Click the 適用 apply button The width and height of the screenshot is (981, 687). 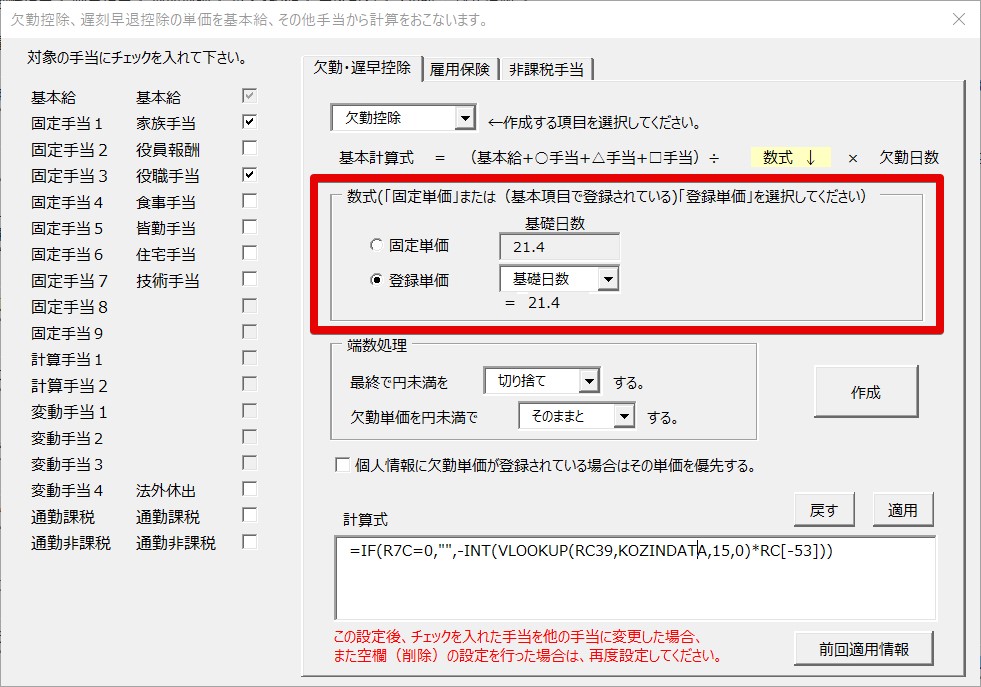tap(902, 509)
